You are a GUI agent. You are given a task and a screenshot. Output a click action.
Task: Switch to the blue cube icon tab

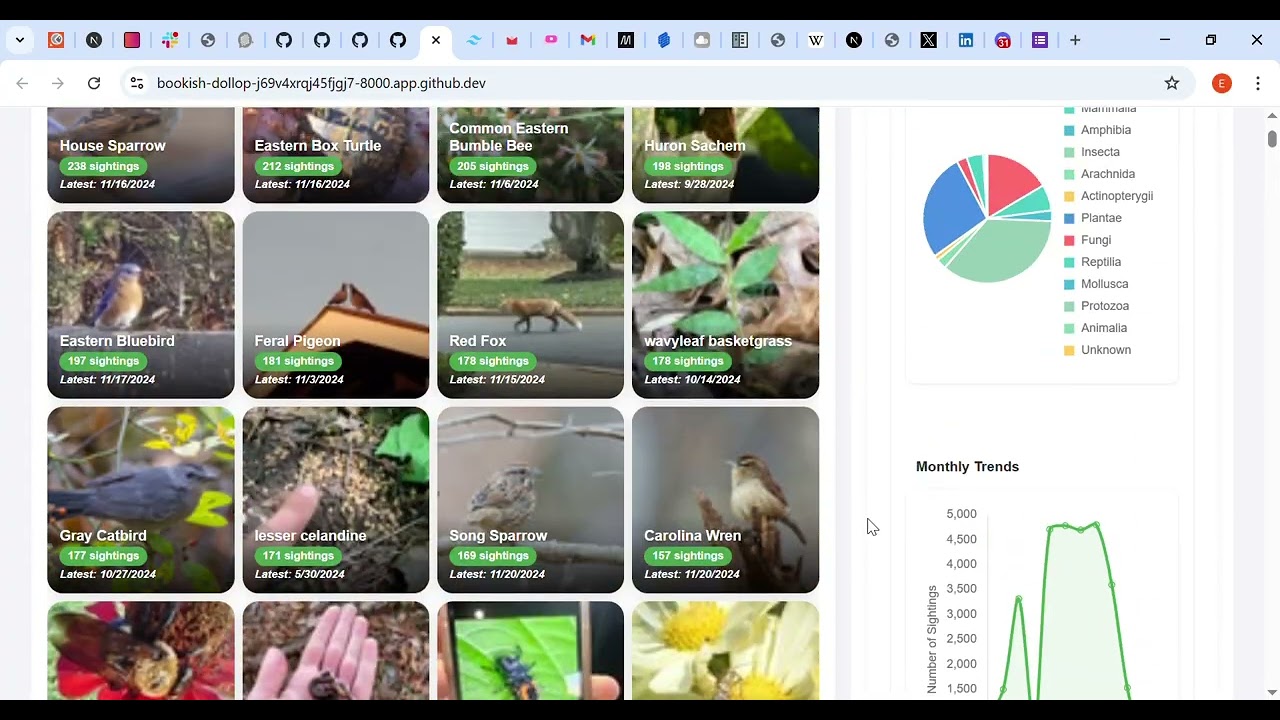664,40
